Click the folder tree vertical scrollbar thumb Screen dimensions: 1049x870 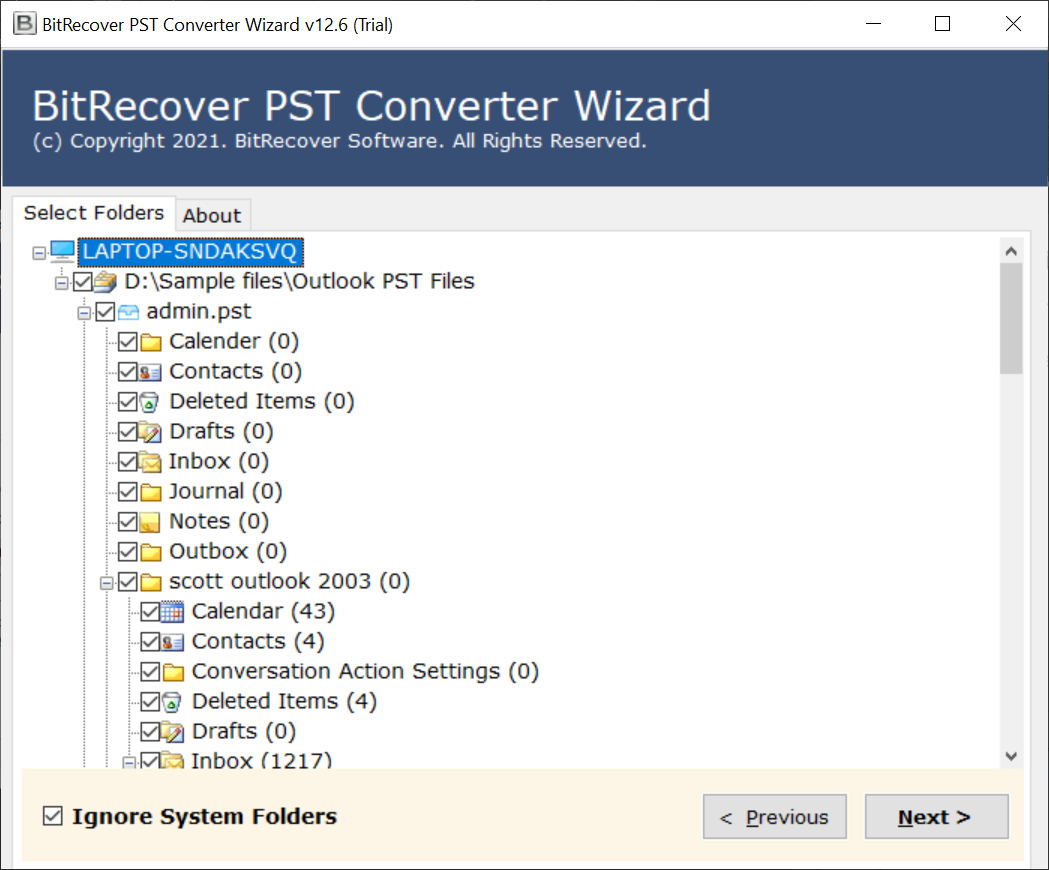pyautogui.click(x=1011, y=318)
